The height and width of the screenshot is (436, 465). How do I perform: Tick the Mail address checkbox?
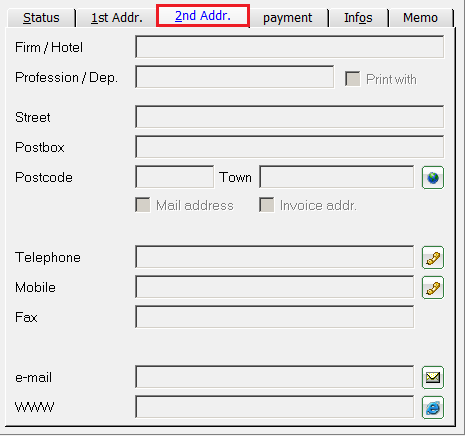(143, 205)
